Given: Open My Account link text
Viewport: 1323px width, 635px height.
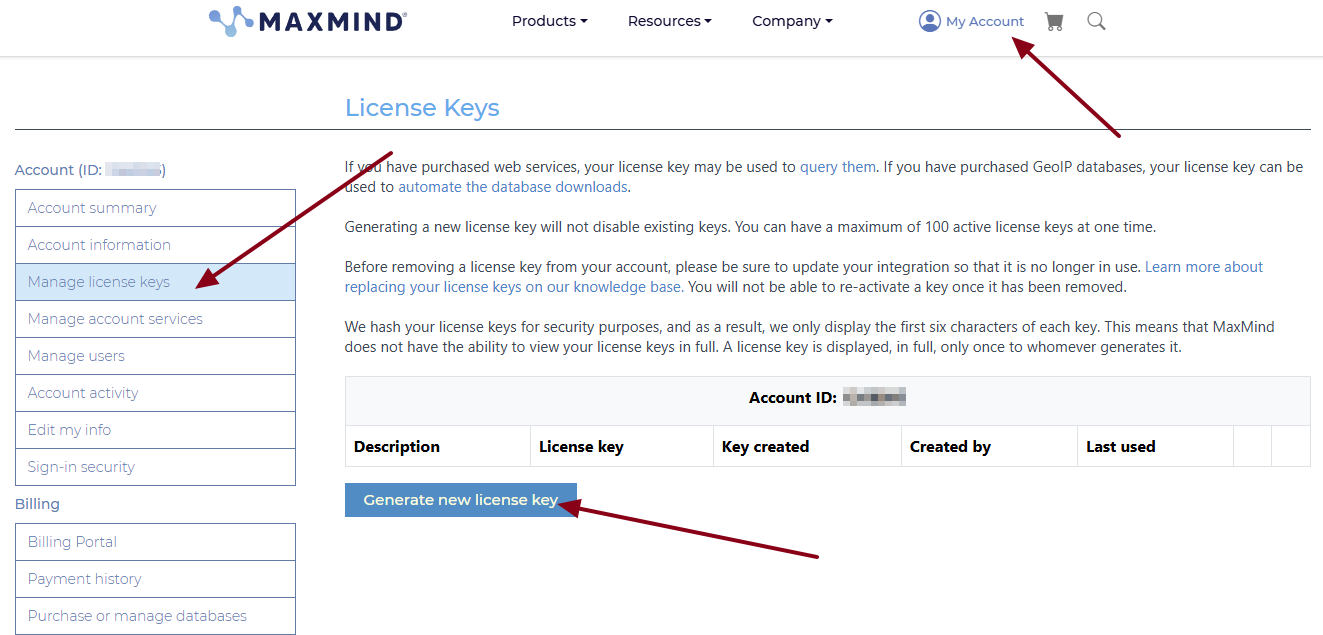Looking at the screenshot, I should 985,21.
